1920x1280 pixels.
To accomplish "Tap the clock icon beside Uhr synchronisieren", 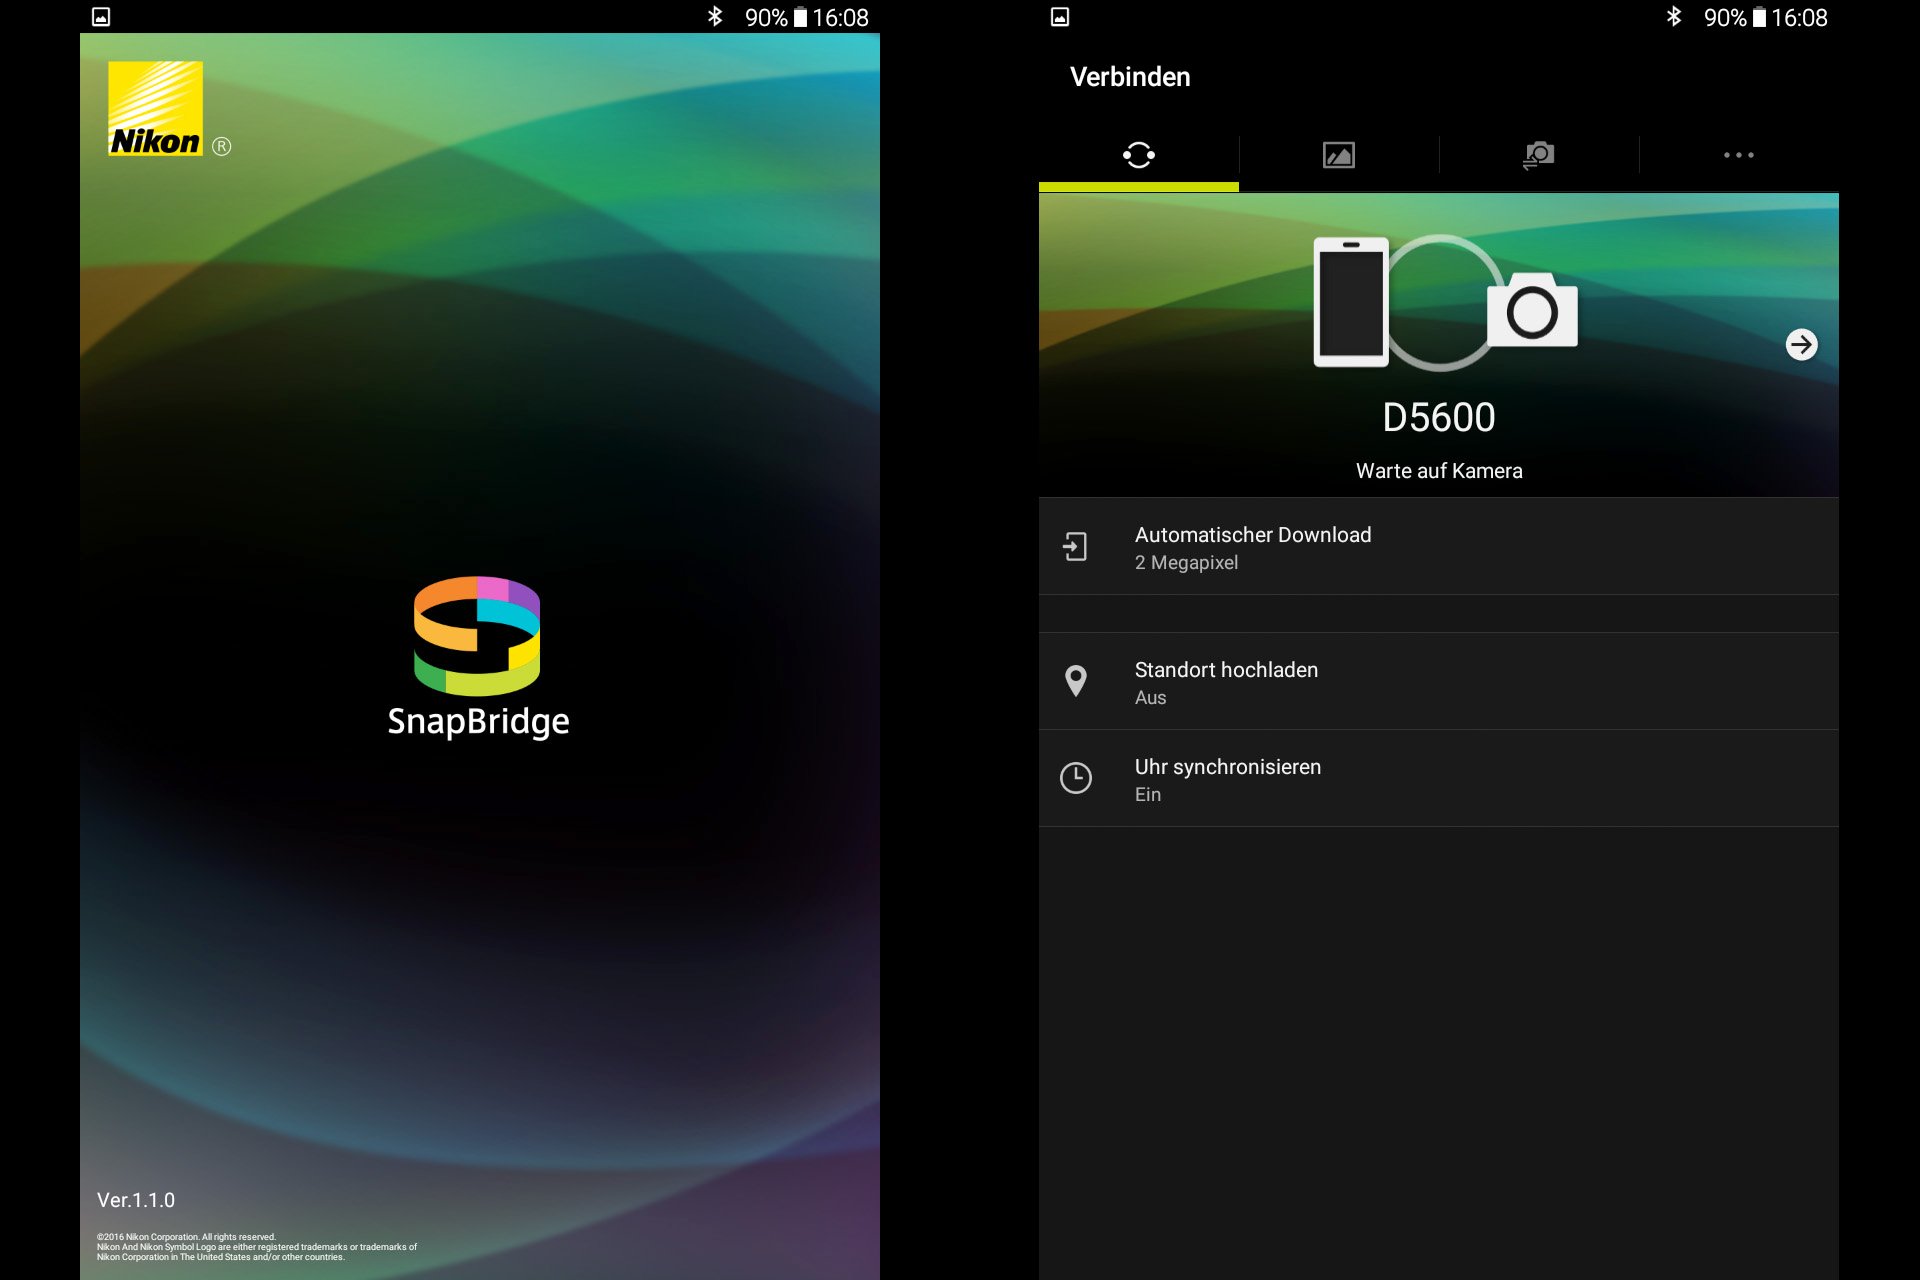I will tap(1076, 778).
